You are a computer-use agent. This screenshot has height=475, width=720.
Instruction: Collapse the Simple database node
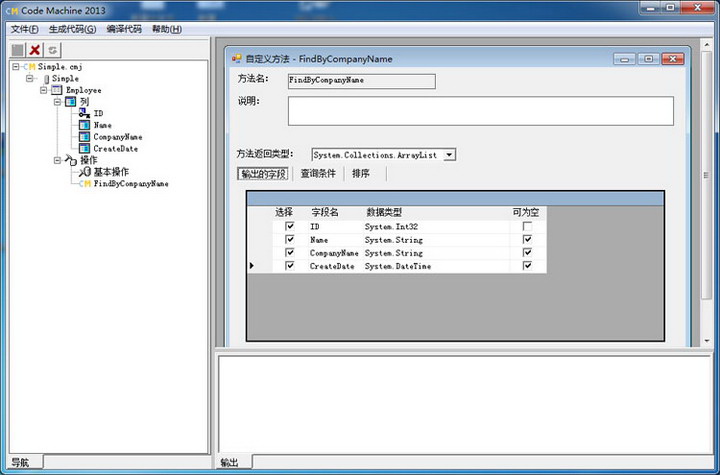click(x=30, y=79)
